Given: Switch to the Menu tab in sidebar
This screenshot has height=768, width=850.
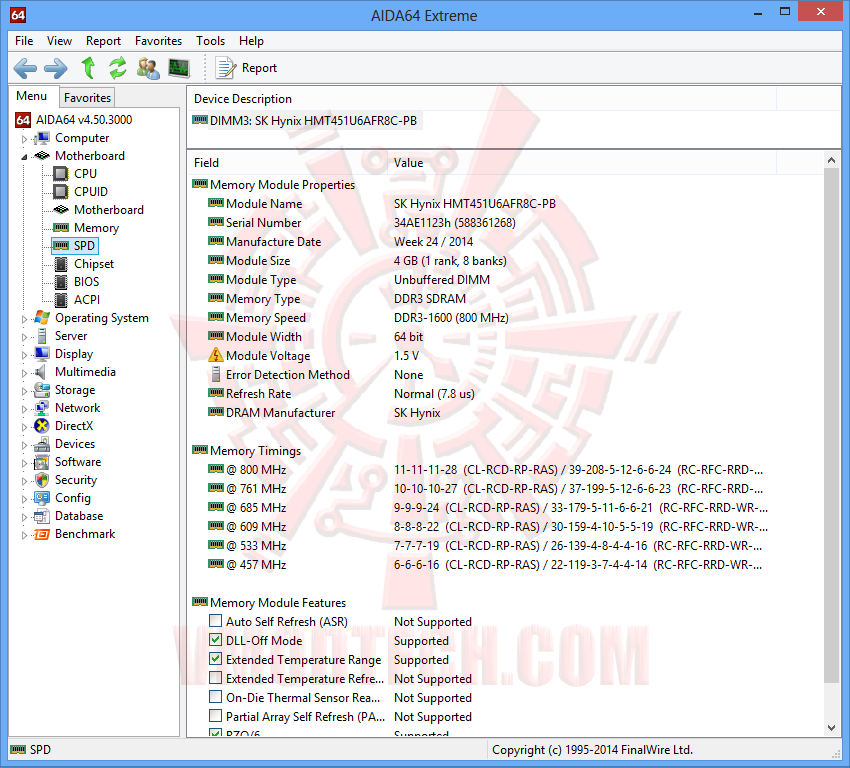Looking at the screenshot, I should pos(31,96).
